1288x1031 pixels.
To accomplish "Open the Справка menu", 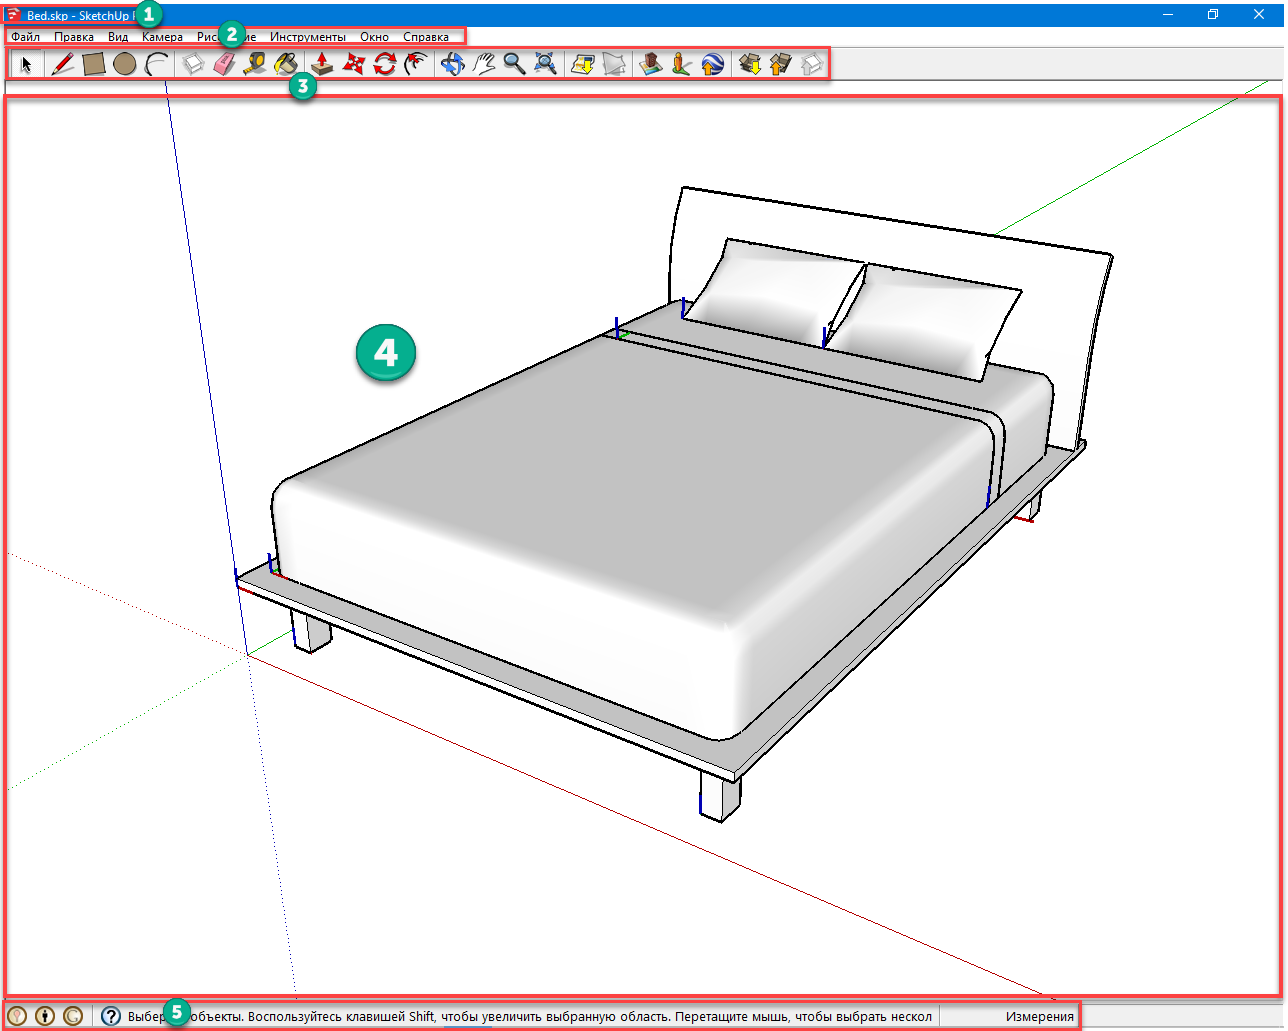I will tap(426, 37).
